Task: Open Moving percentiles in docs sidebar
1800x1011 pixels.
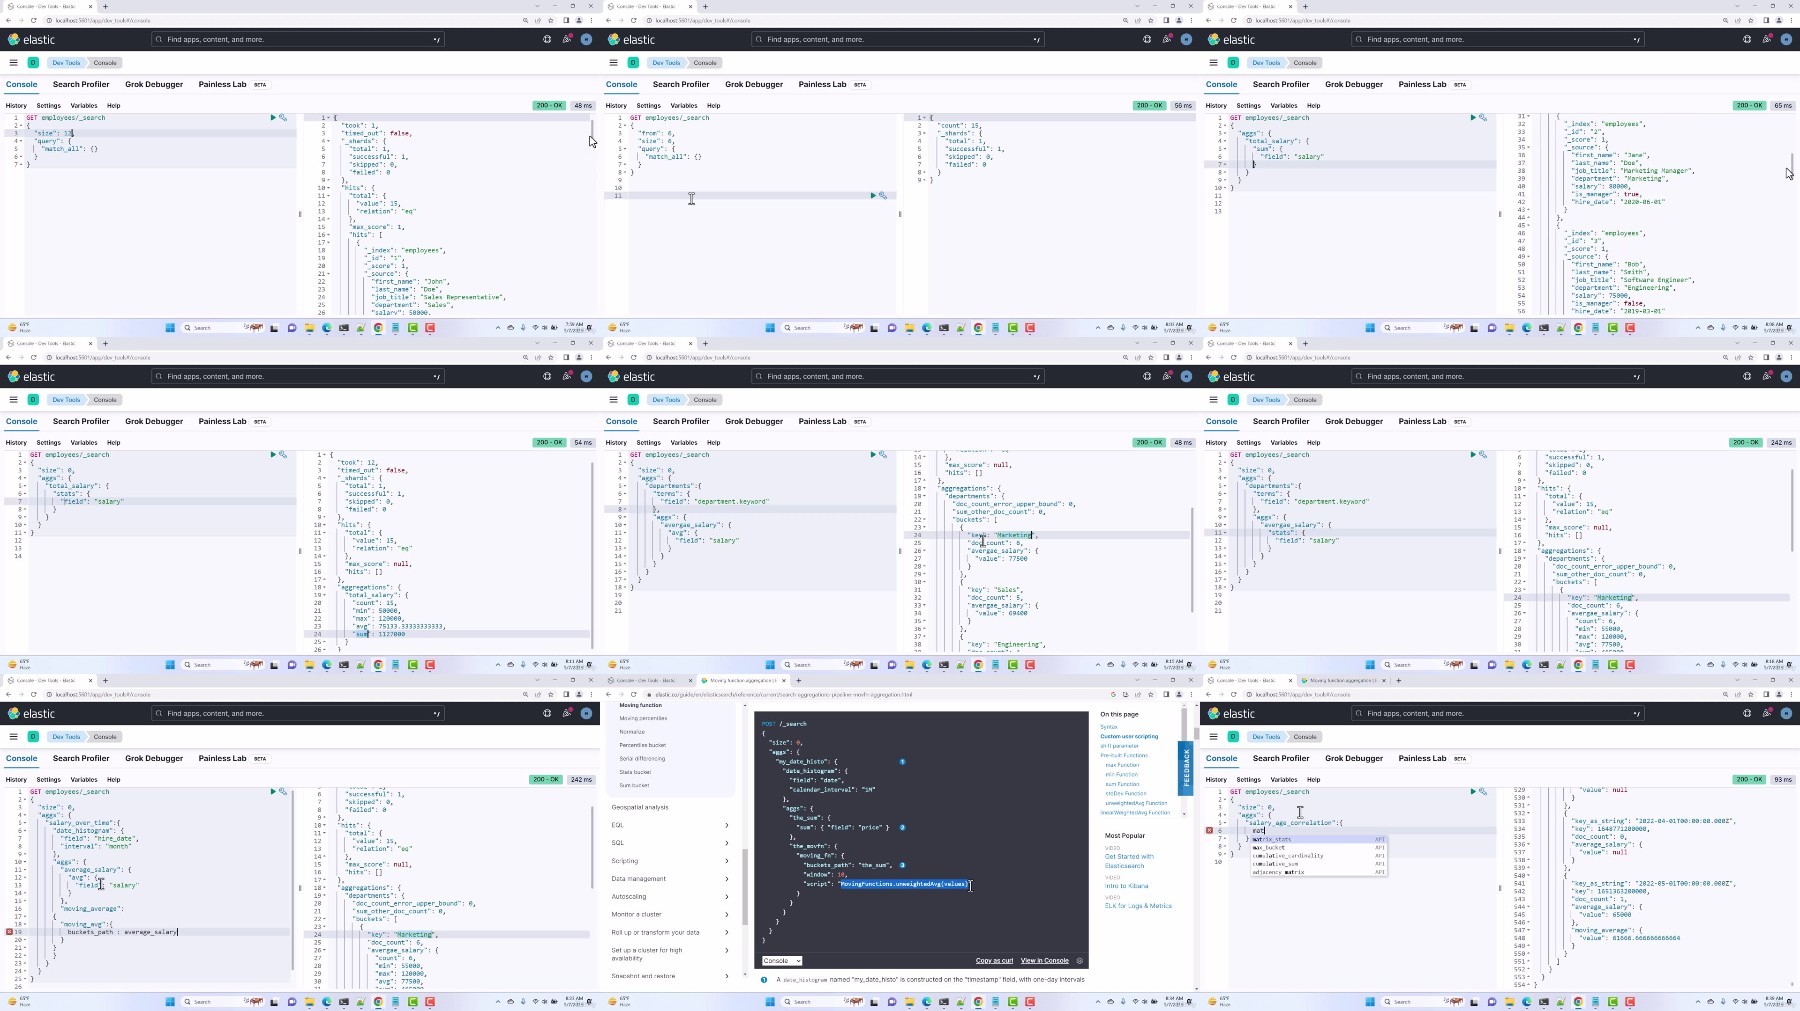Action: pos(643,718)
